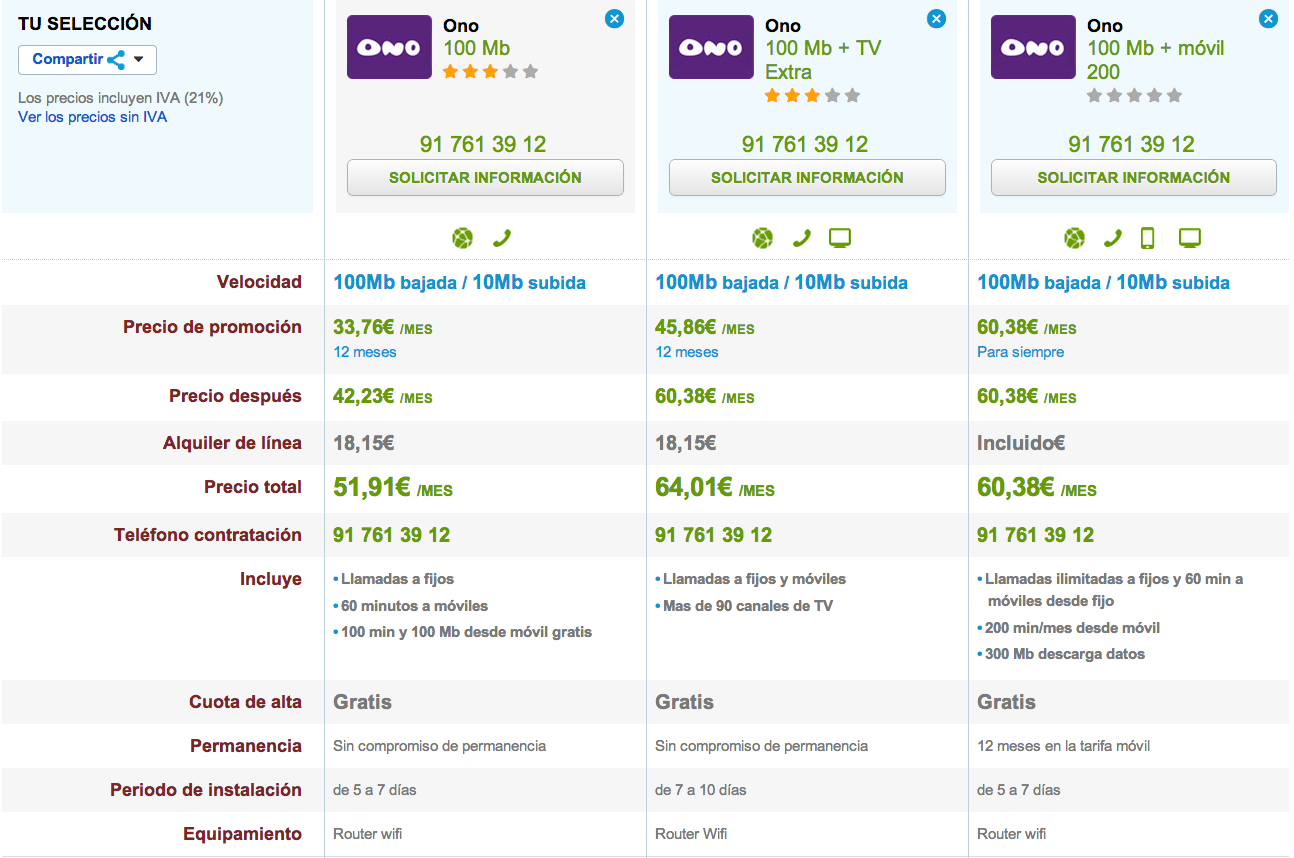Request information for the Ono 100 Mb plan
The image size is (1294, 858).
click(x=485, y=177)
